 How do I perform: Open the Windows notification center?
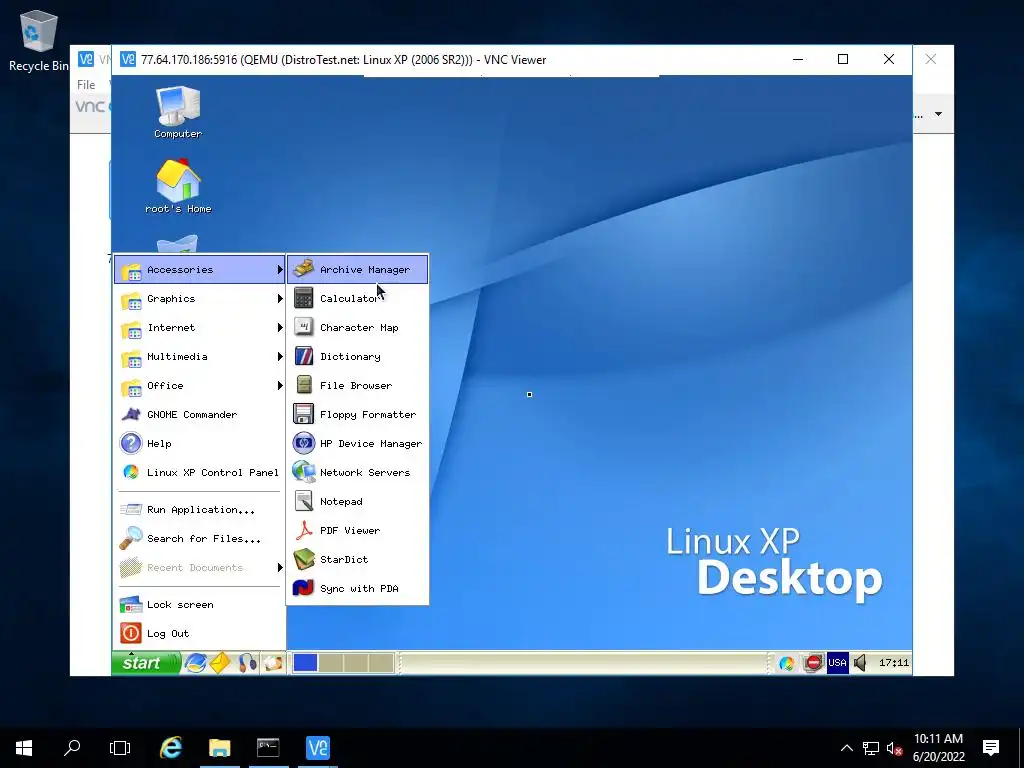tap(991, 748)
